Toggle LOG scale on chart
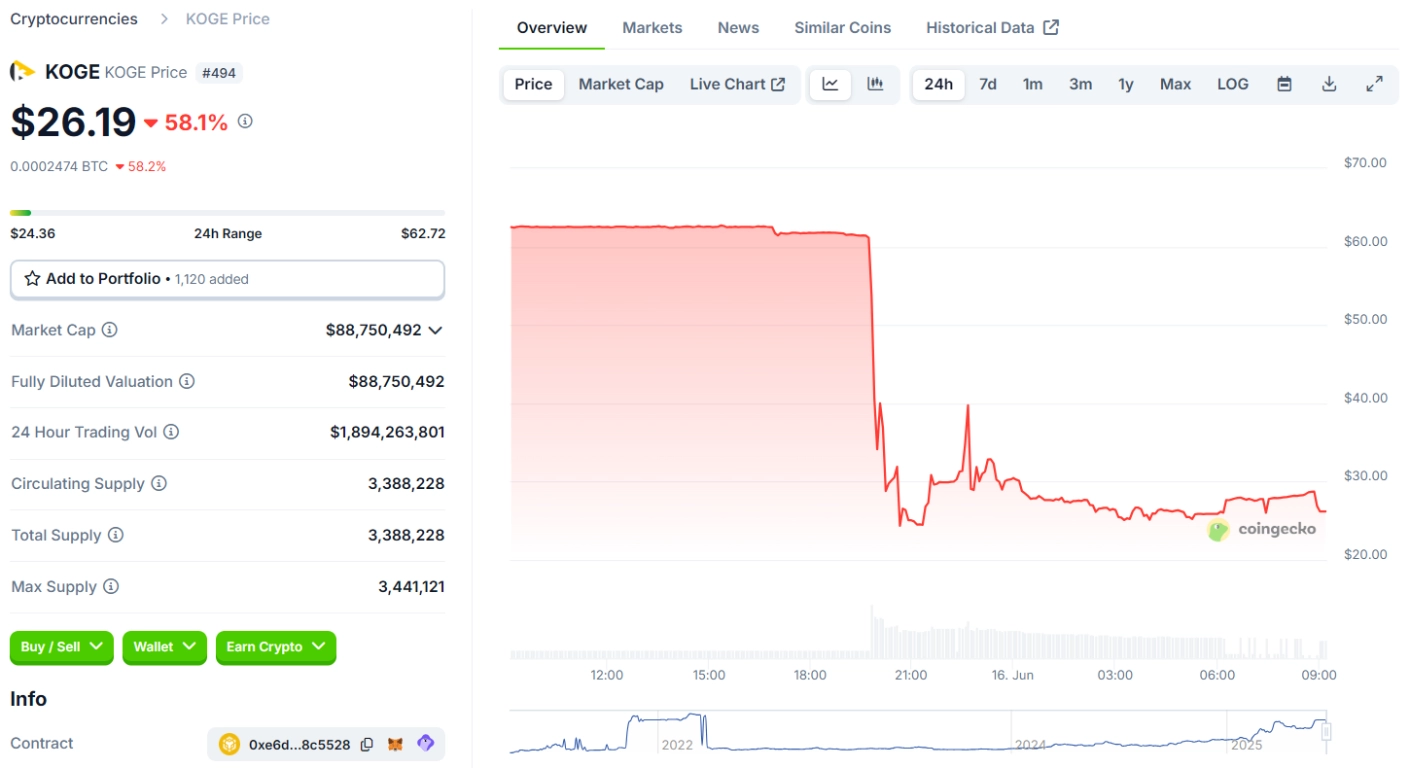This screenshot has width=1410, height=768. 1232,84
